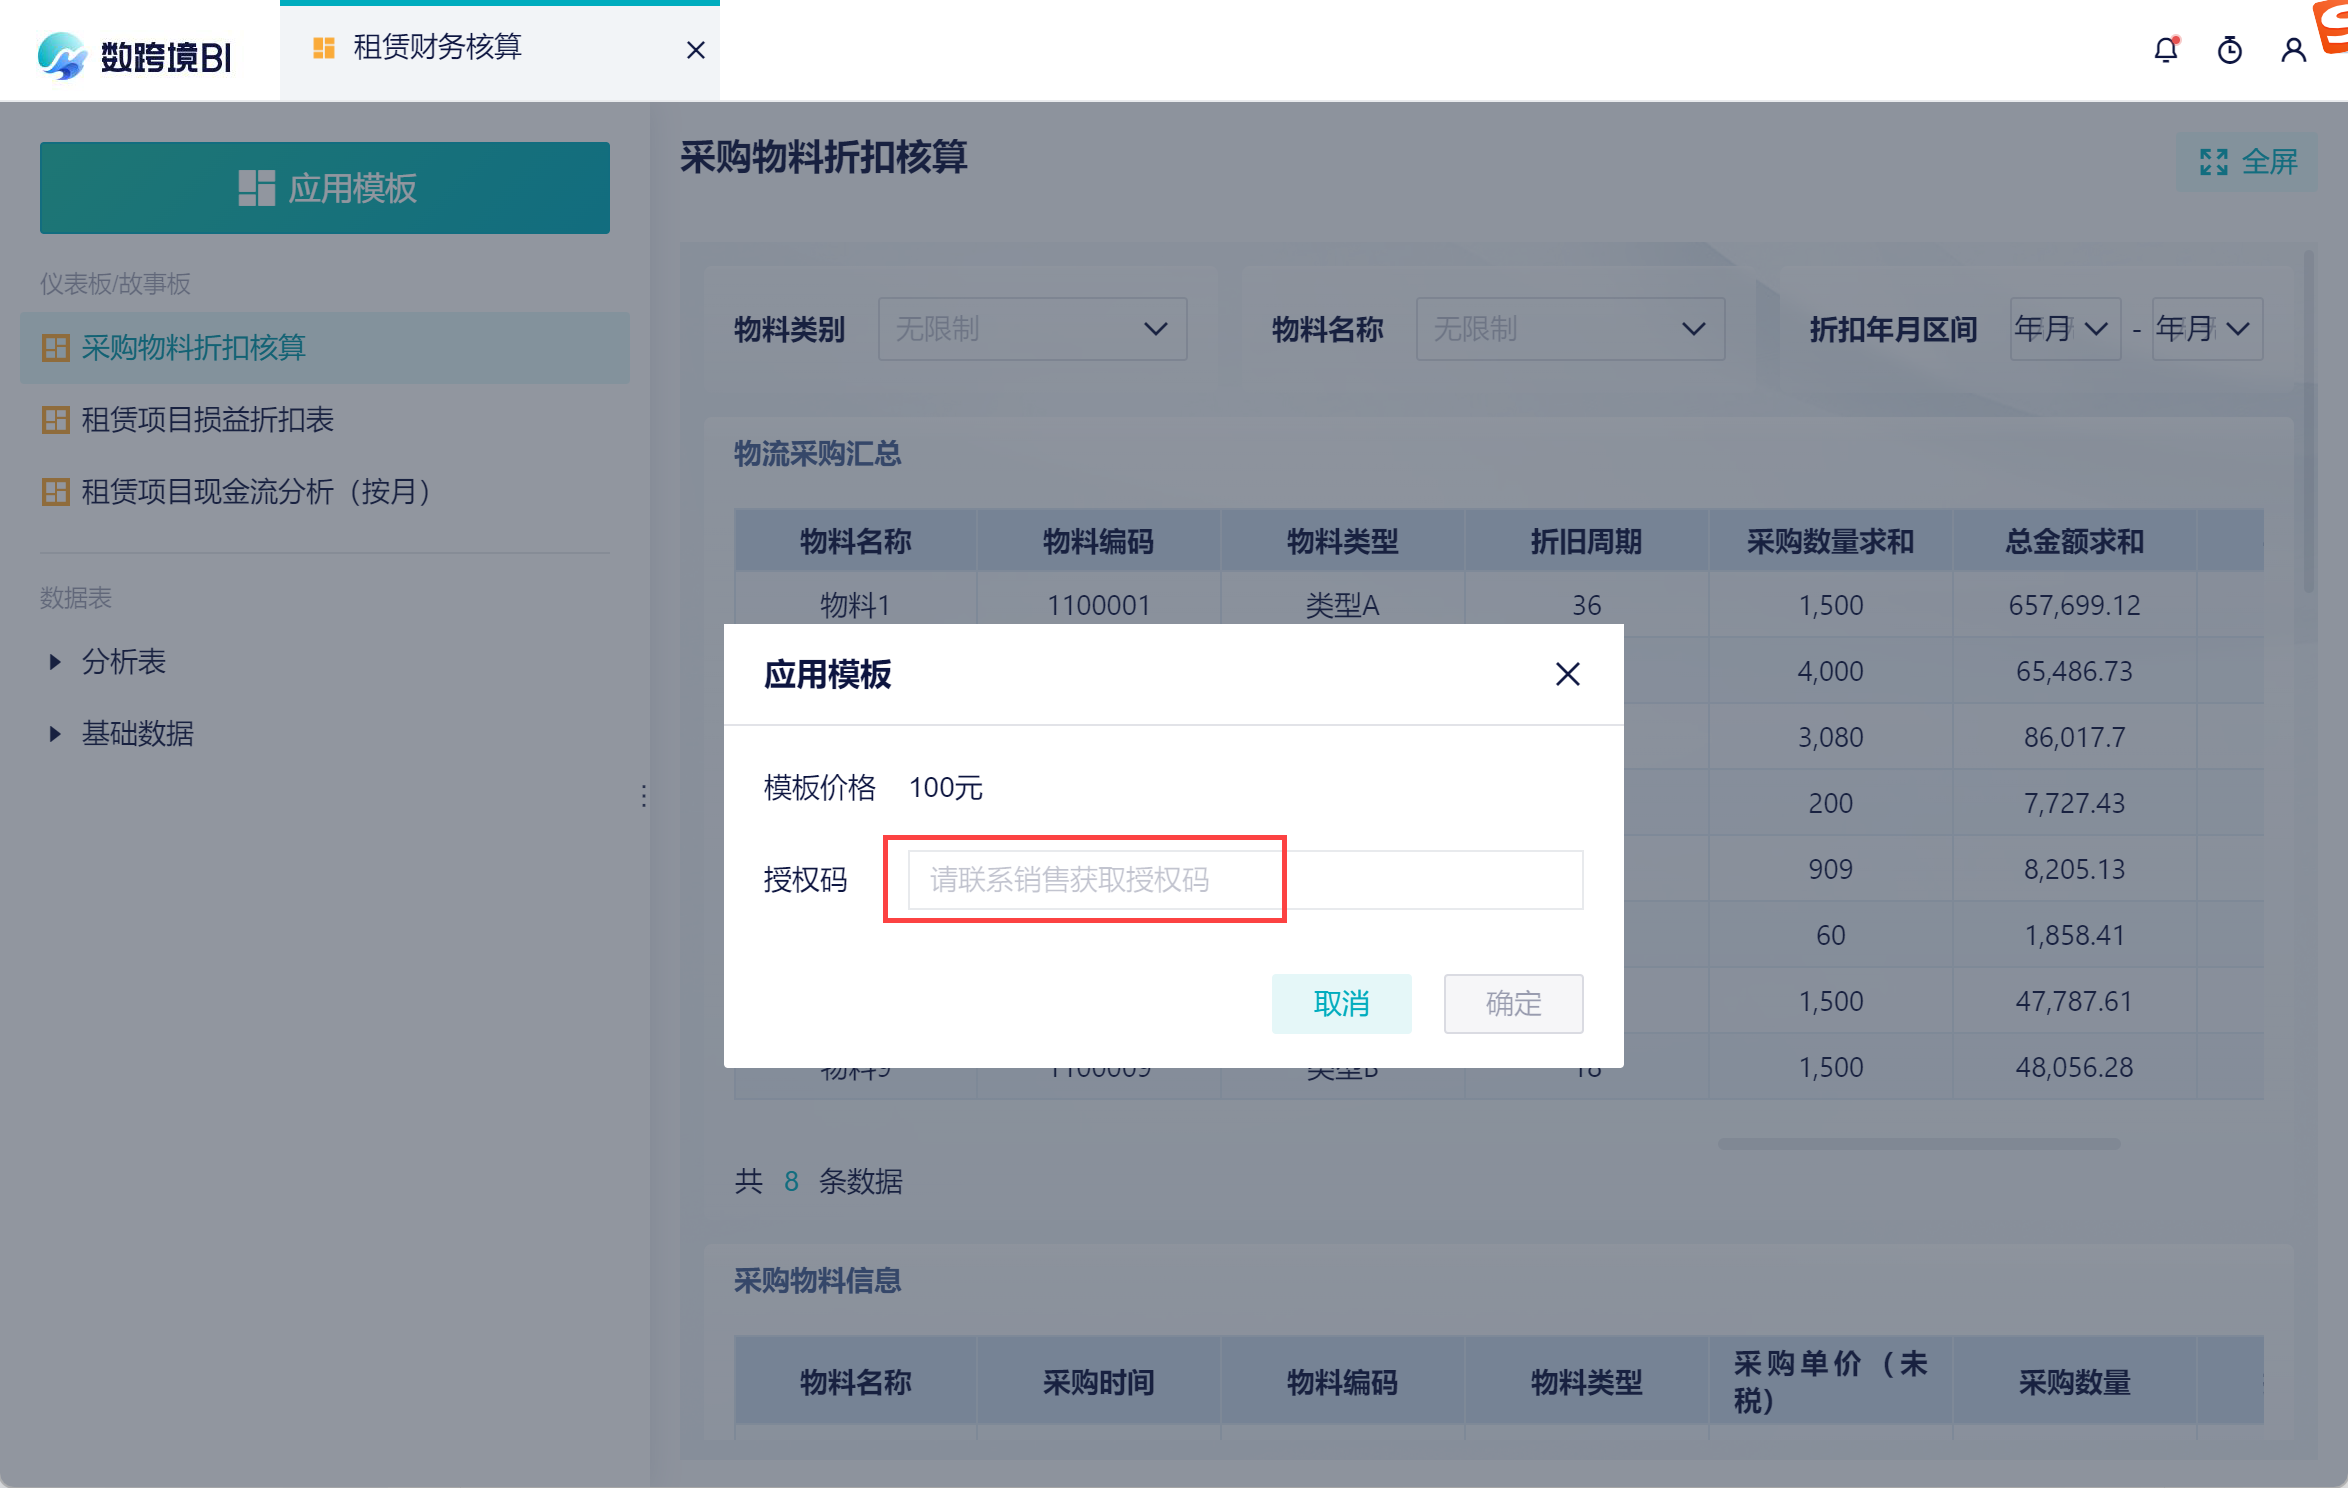Open the 物料名称 dropdown
This screenshot has height=1488, width=2348.
[x=1569, y=329]
